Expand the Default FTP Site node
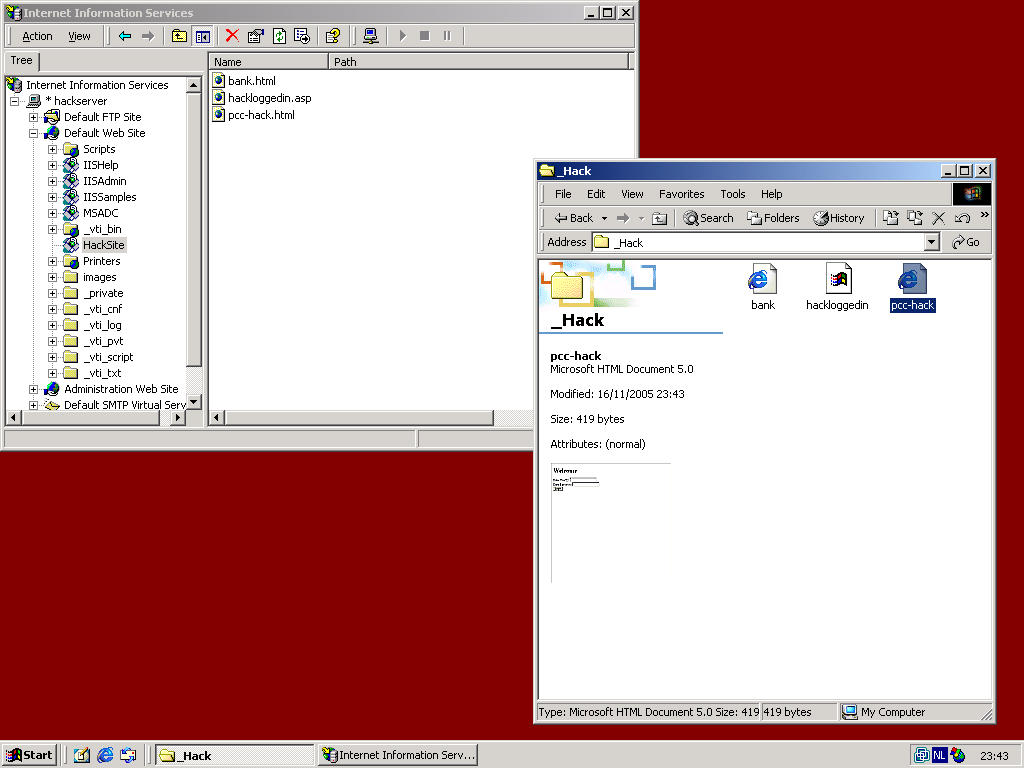The image size is (1024, 768). coord(33,118)
